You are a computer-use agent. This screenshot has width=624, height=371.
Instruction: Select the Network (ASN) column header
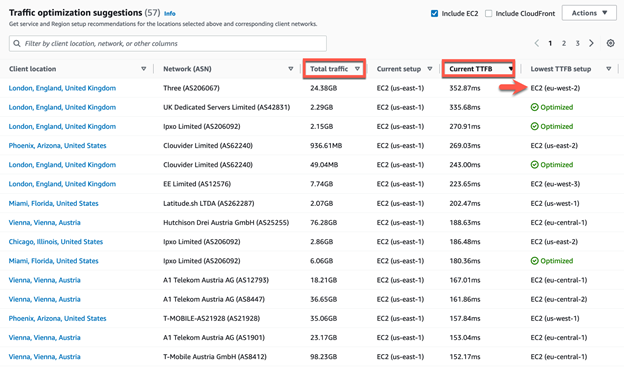point(187,69)
